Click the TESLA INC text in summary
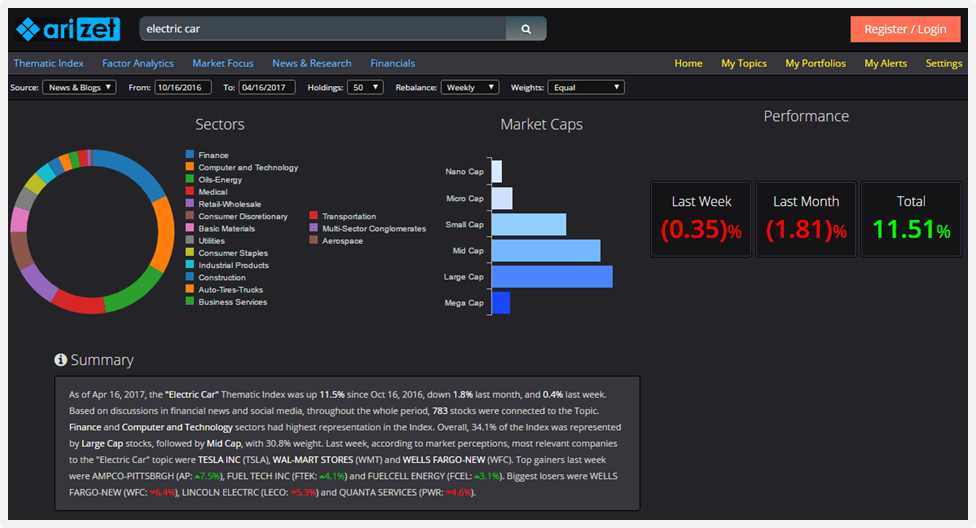Viewport: 976px width, 528px height. tap(219, 460)
